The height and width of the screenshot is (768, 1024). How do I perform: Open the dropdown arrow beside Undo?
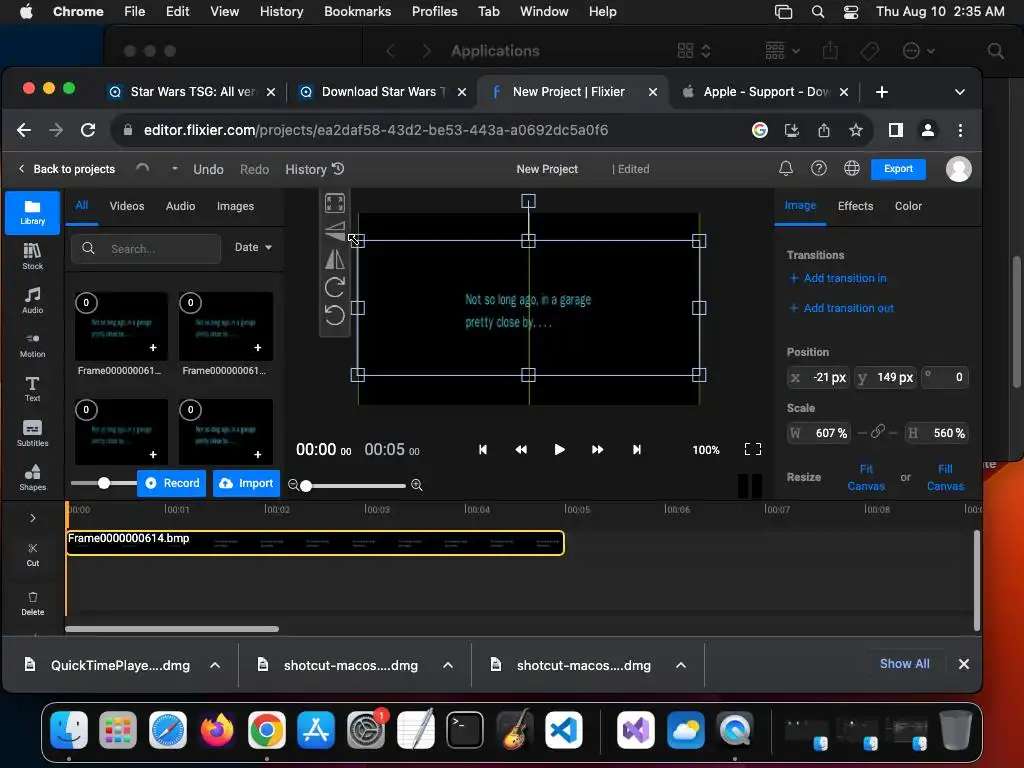click(x=174, y=168)
